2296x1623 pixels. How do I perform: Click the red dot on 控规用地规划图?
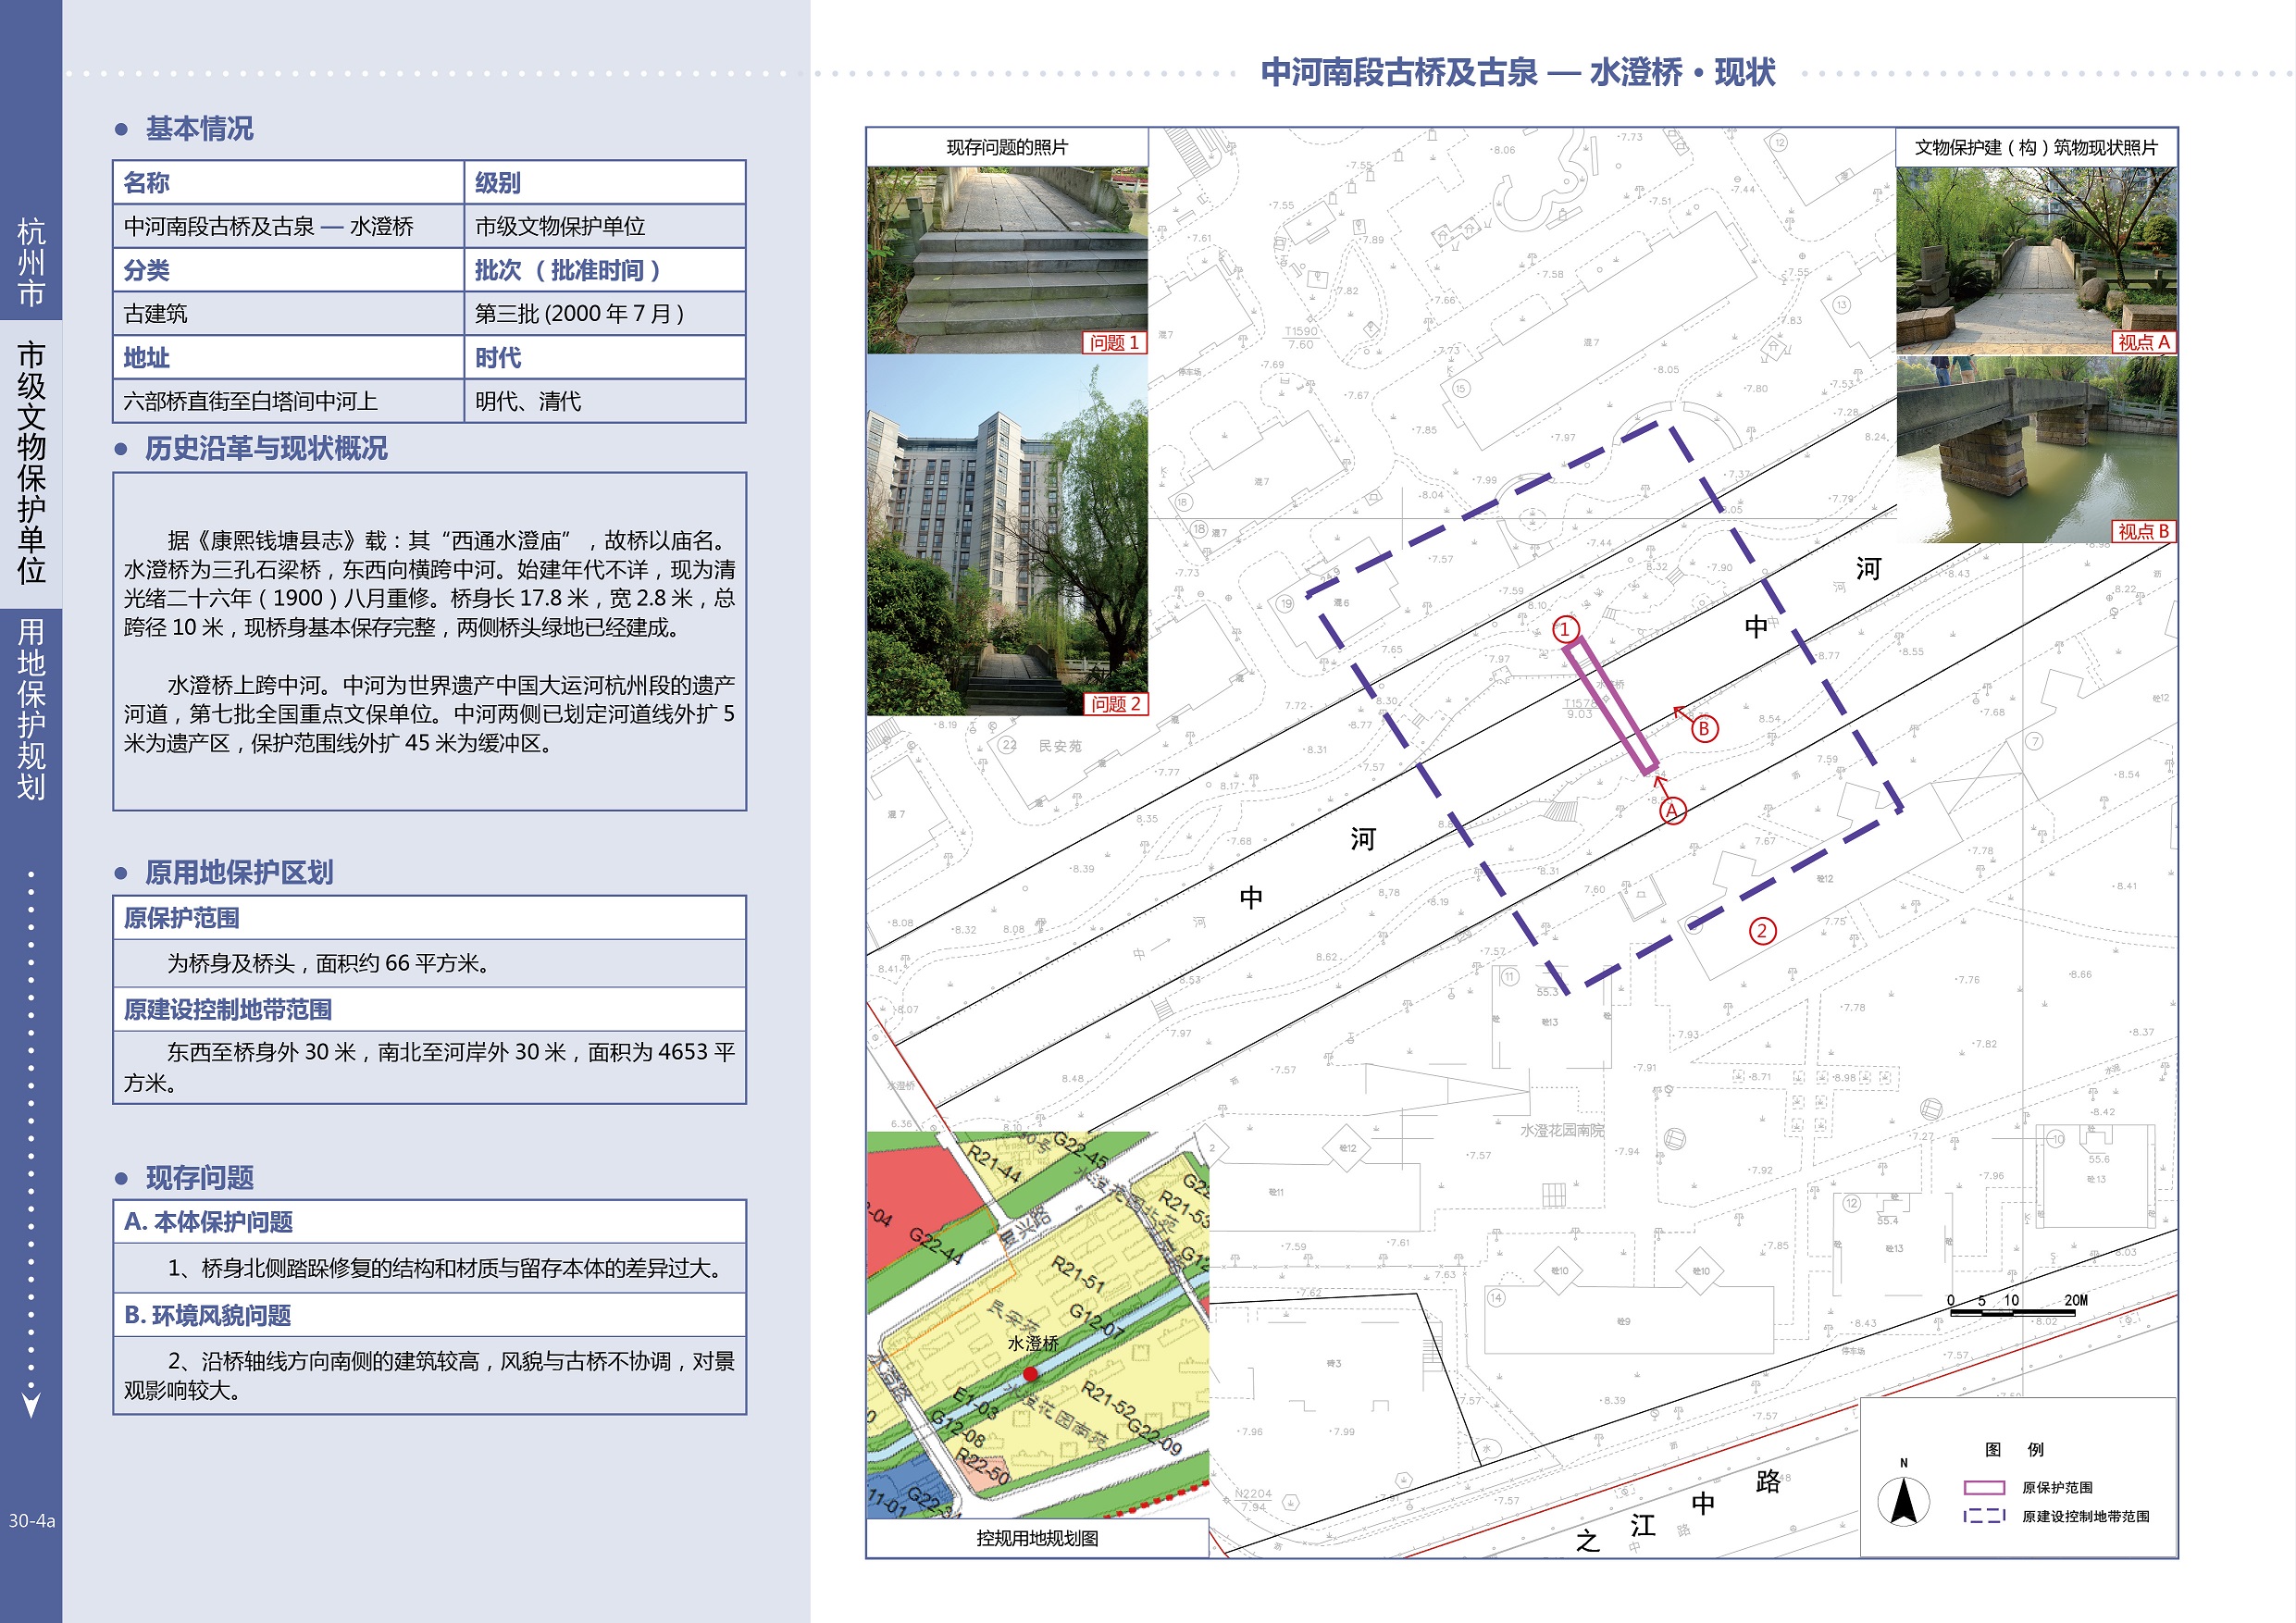click(x=1030, y=1373)
